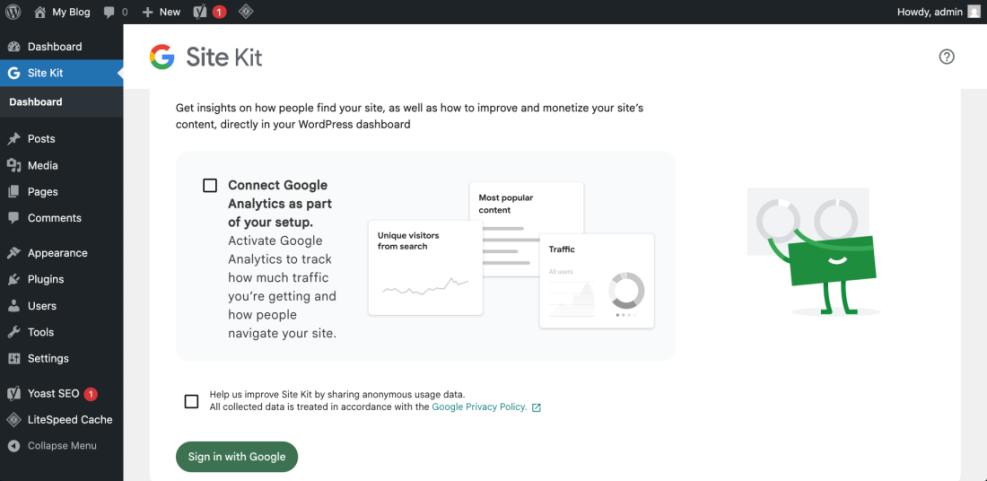Click the Unique visitors from search card

point(426,268)
